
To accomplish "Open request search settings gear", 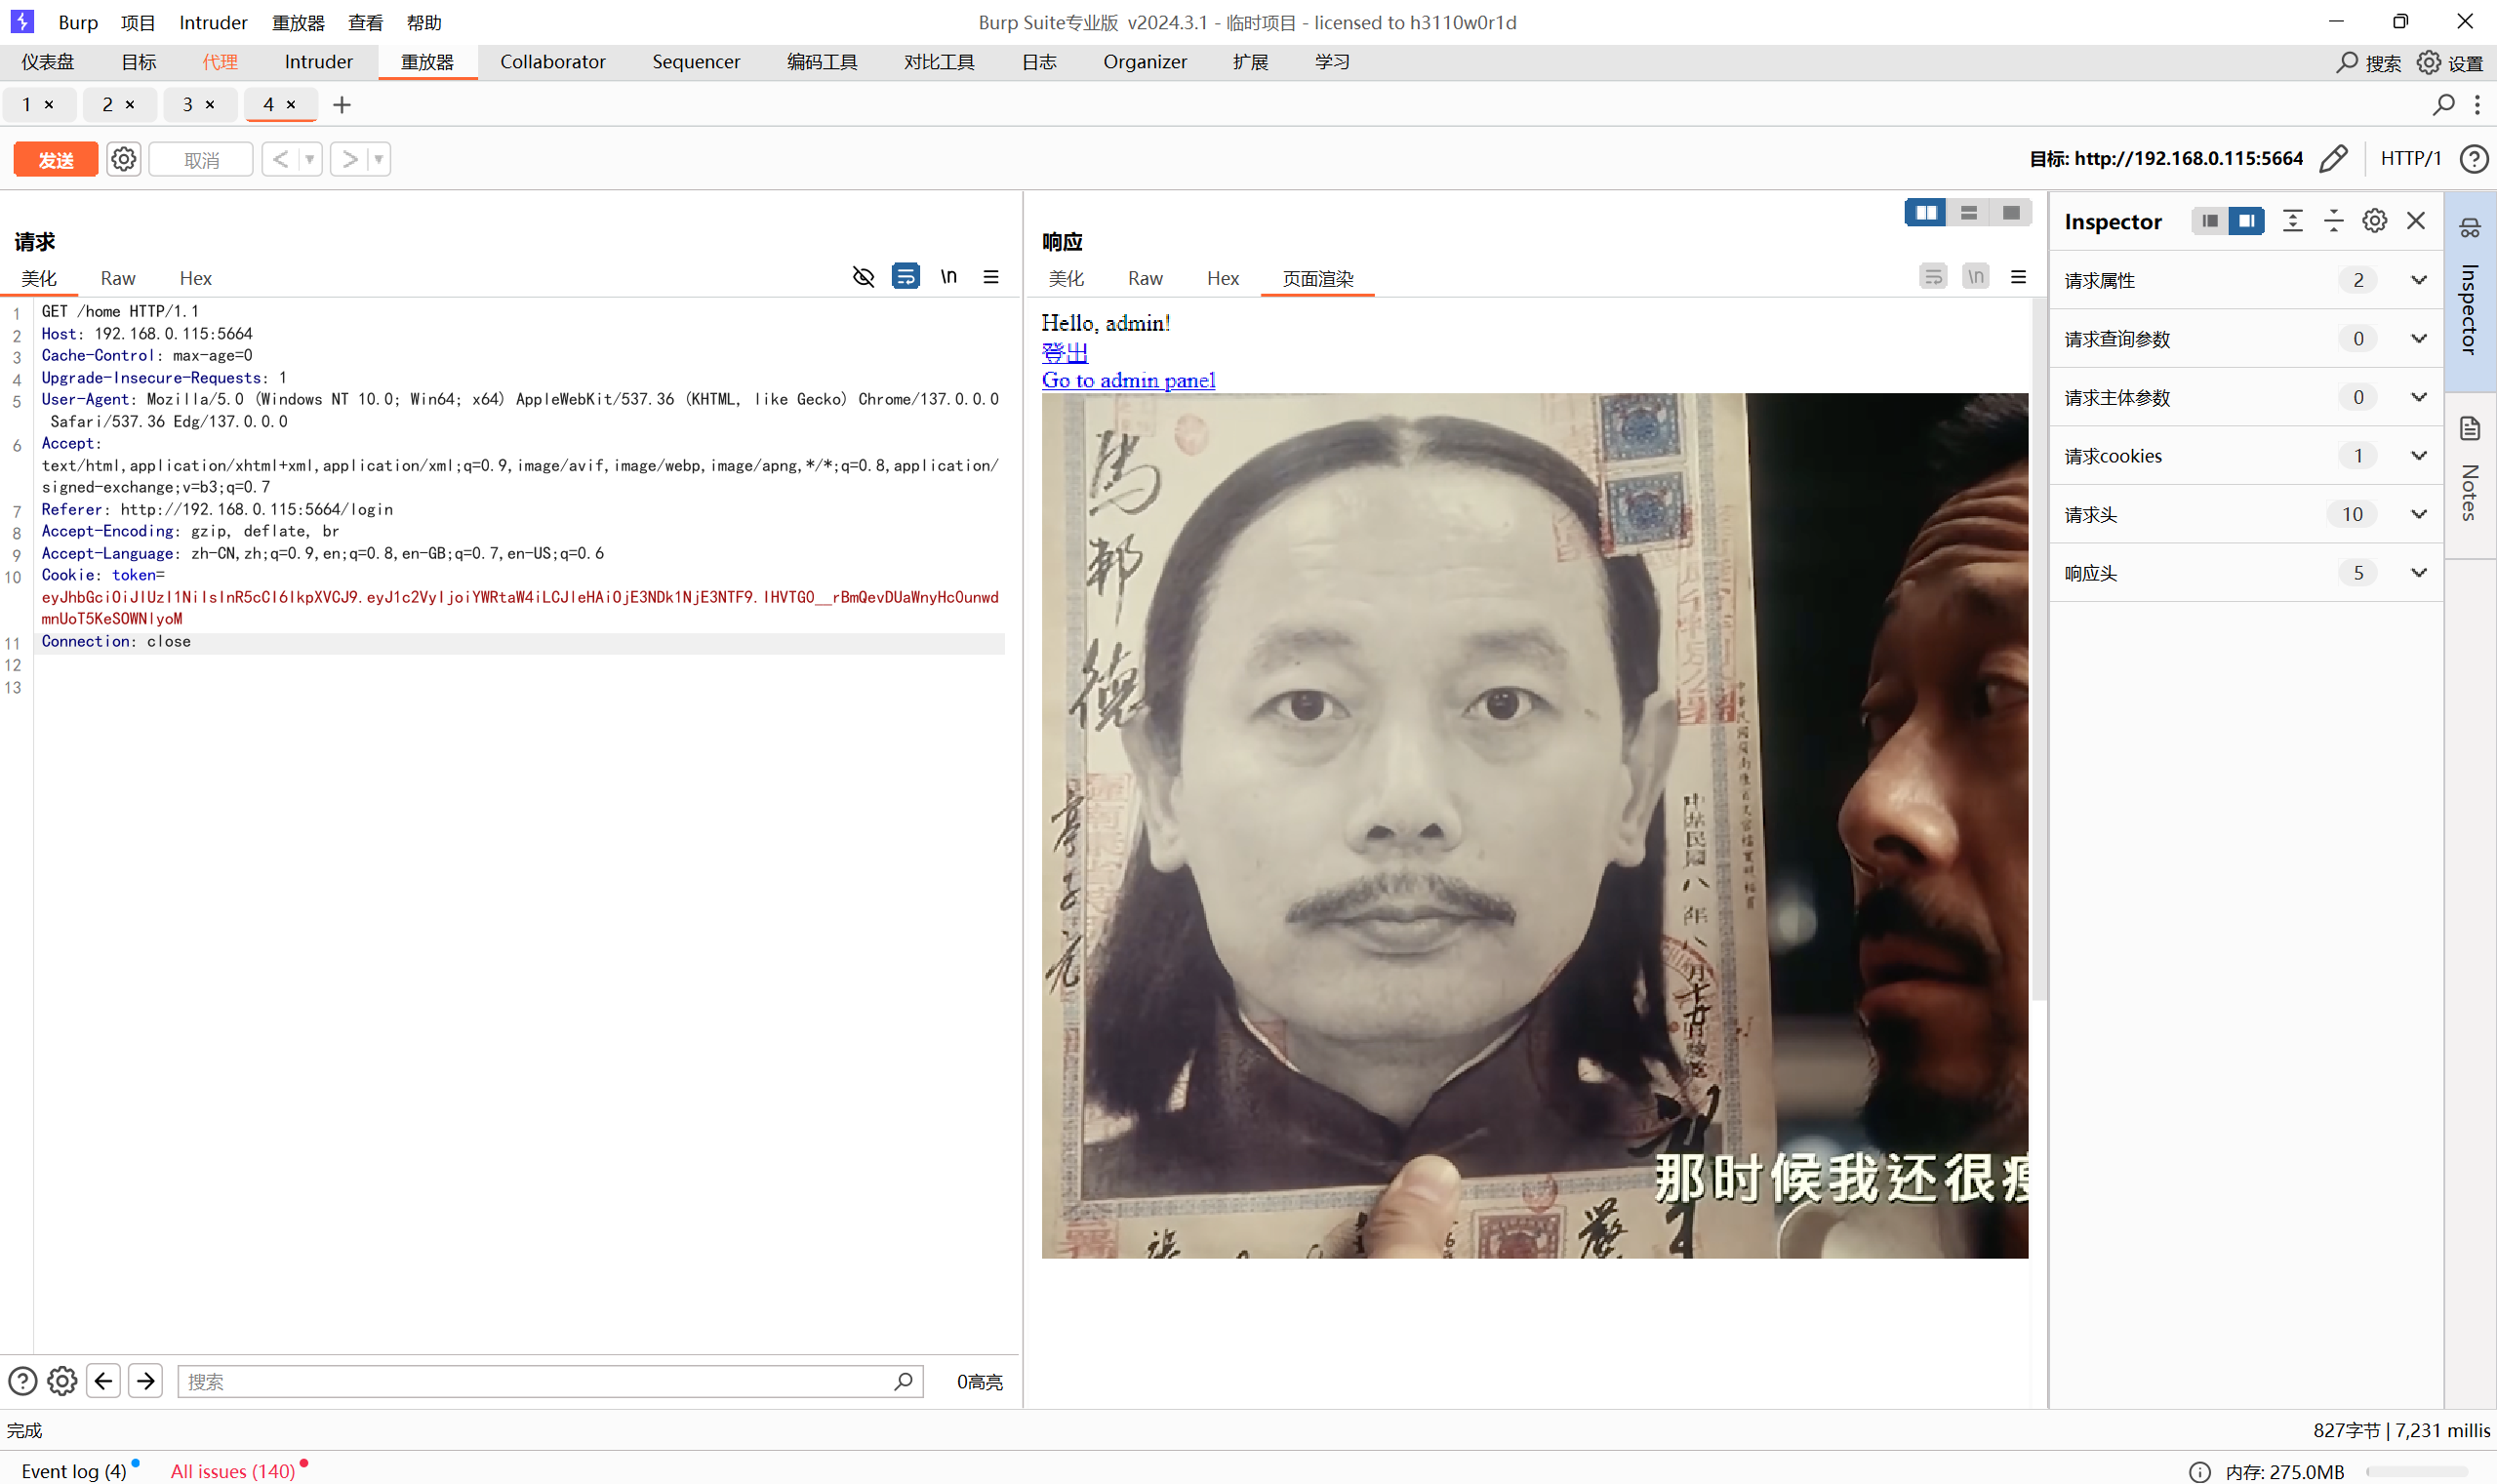I will click(62, 1381).
